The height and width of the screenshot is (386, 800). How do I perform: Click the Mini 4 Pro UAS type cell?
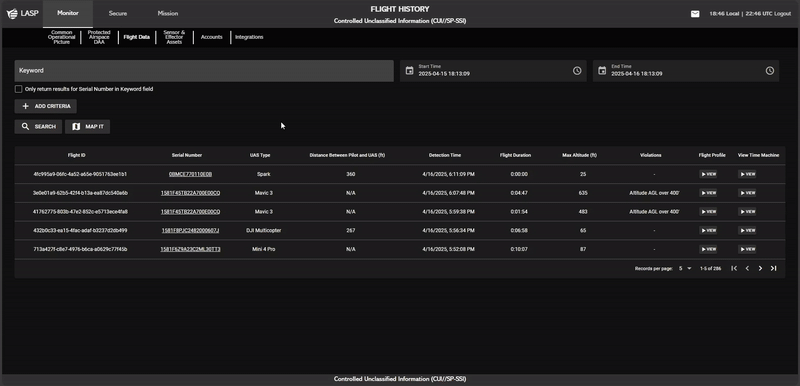(263, 249)
